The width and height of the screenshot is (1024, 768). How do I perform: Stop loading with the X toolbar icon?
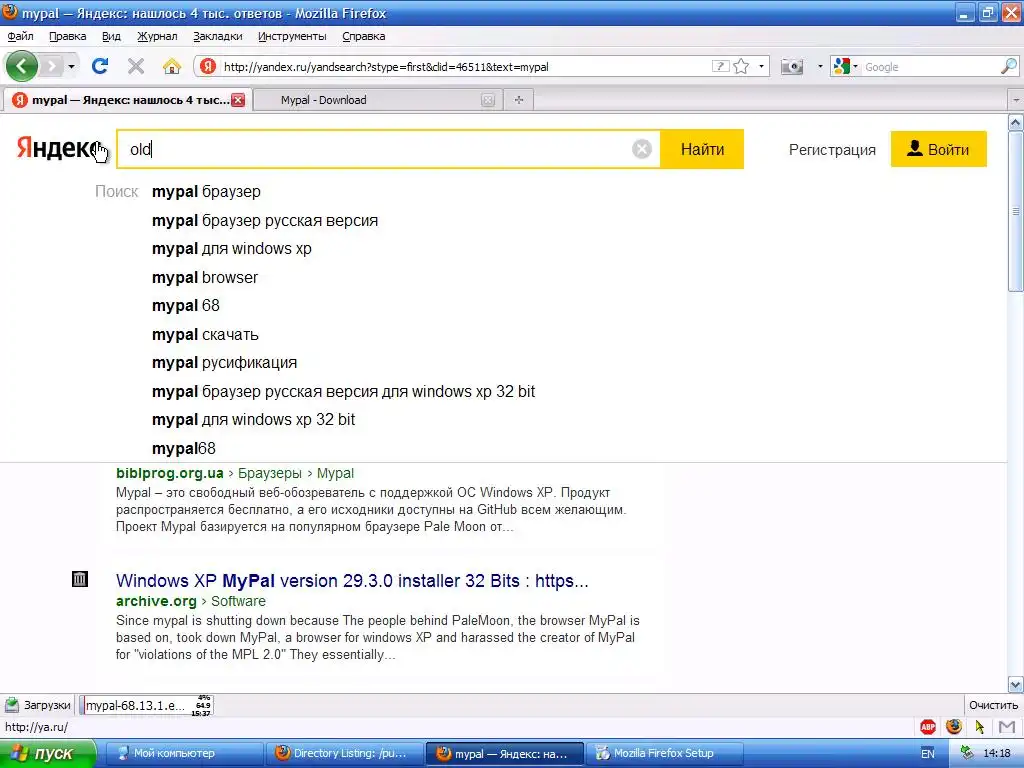pos(136,66)
